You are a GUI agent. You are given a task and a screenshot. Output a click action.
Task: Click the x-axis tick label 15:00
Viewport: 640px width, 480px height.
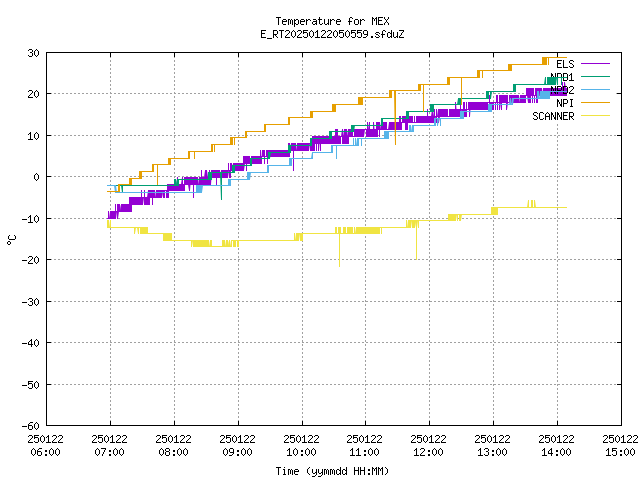click(620, 452)
